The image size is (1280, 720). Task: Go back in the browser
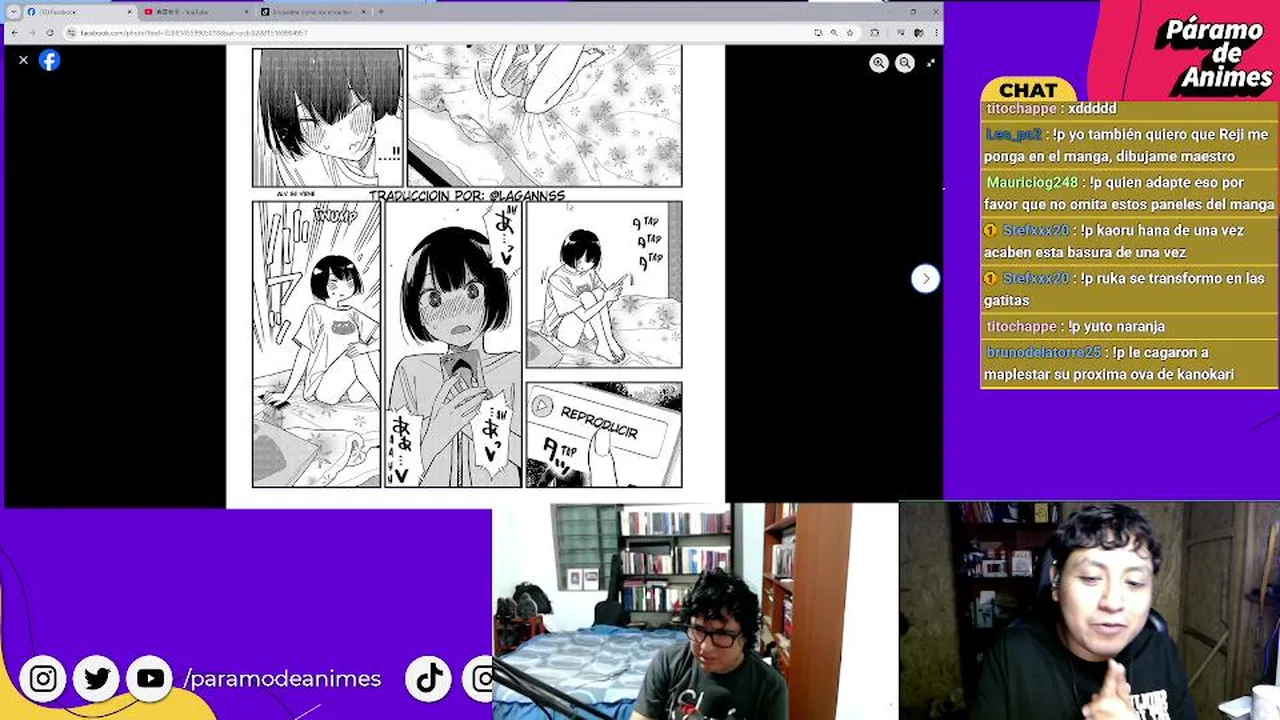(x=13, y=32)
